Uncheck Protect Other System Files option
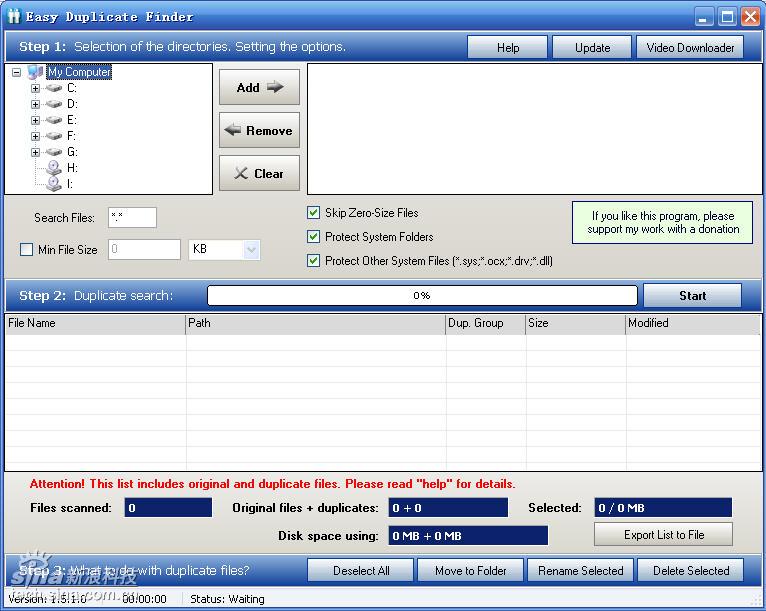This screenshot has width=766, height=611. [x=314, y=260]
